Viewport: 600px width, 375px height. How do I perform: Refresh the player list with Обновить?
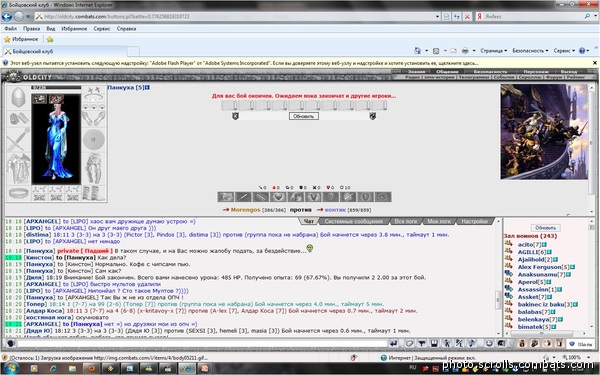click(545, 228)
